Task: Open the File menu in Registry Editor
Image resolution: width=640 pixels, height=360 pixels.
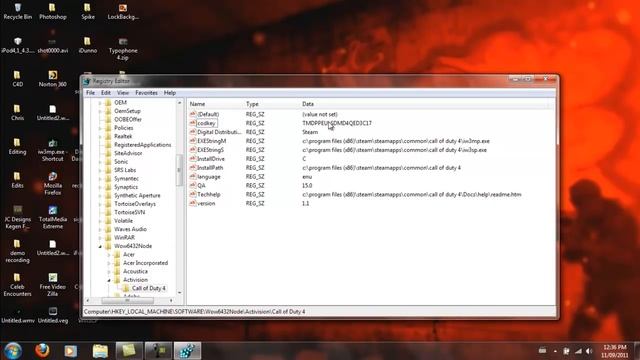Action: click(x=90, y=93)
